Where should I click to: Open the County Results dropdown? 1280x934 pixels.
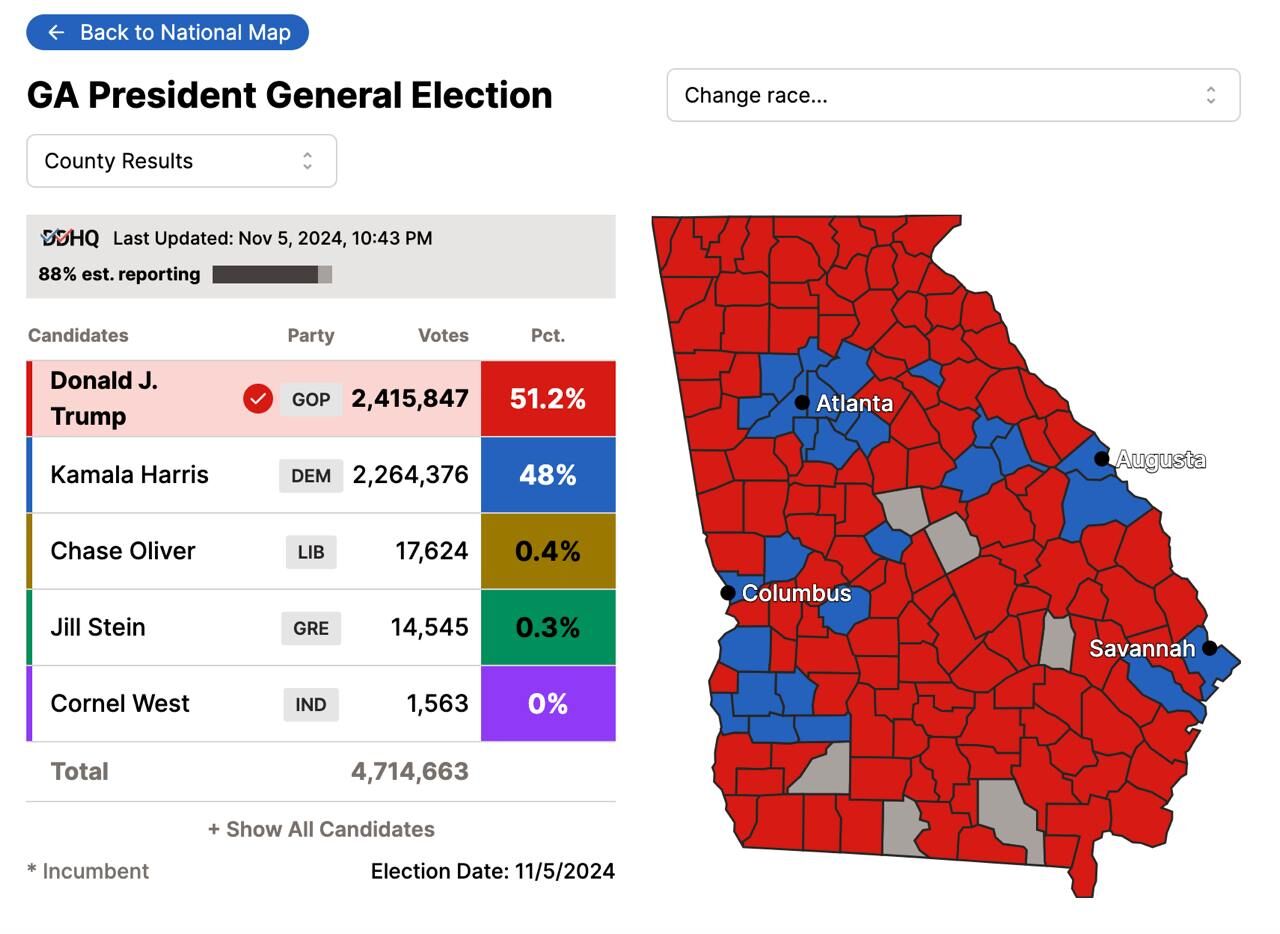point(181,161)
